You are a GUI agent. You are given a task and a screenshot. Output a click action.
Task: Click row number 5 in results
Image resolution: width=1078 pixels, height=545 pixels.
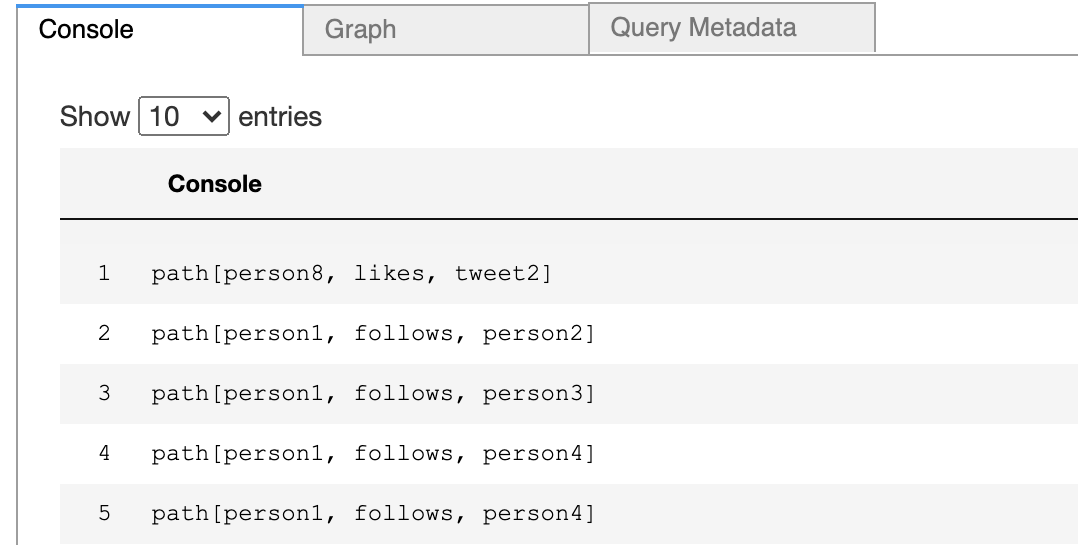[x=104, y=513]
